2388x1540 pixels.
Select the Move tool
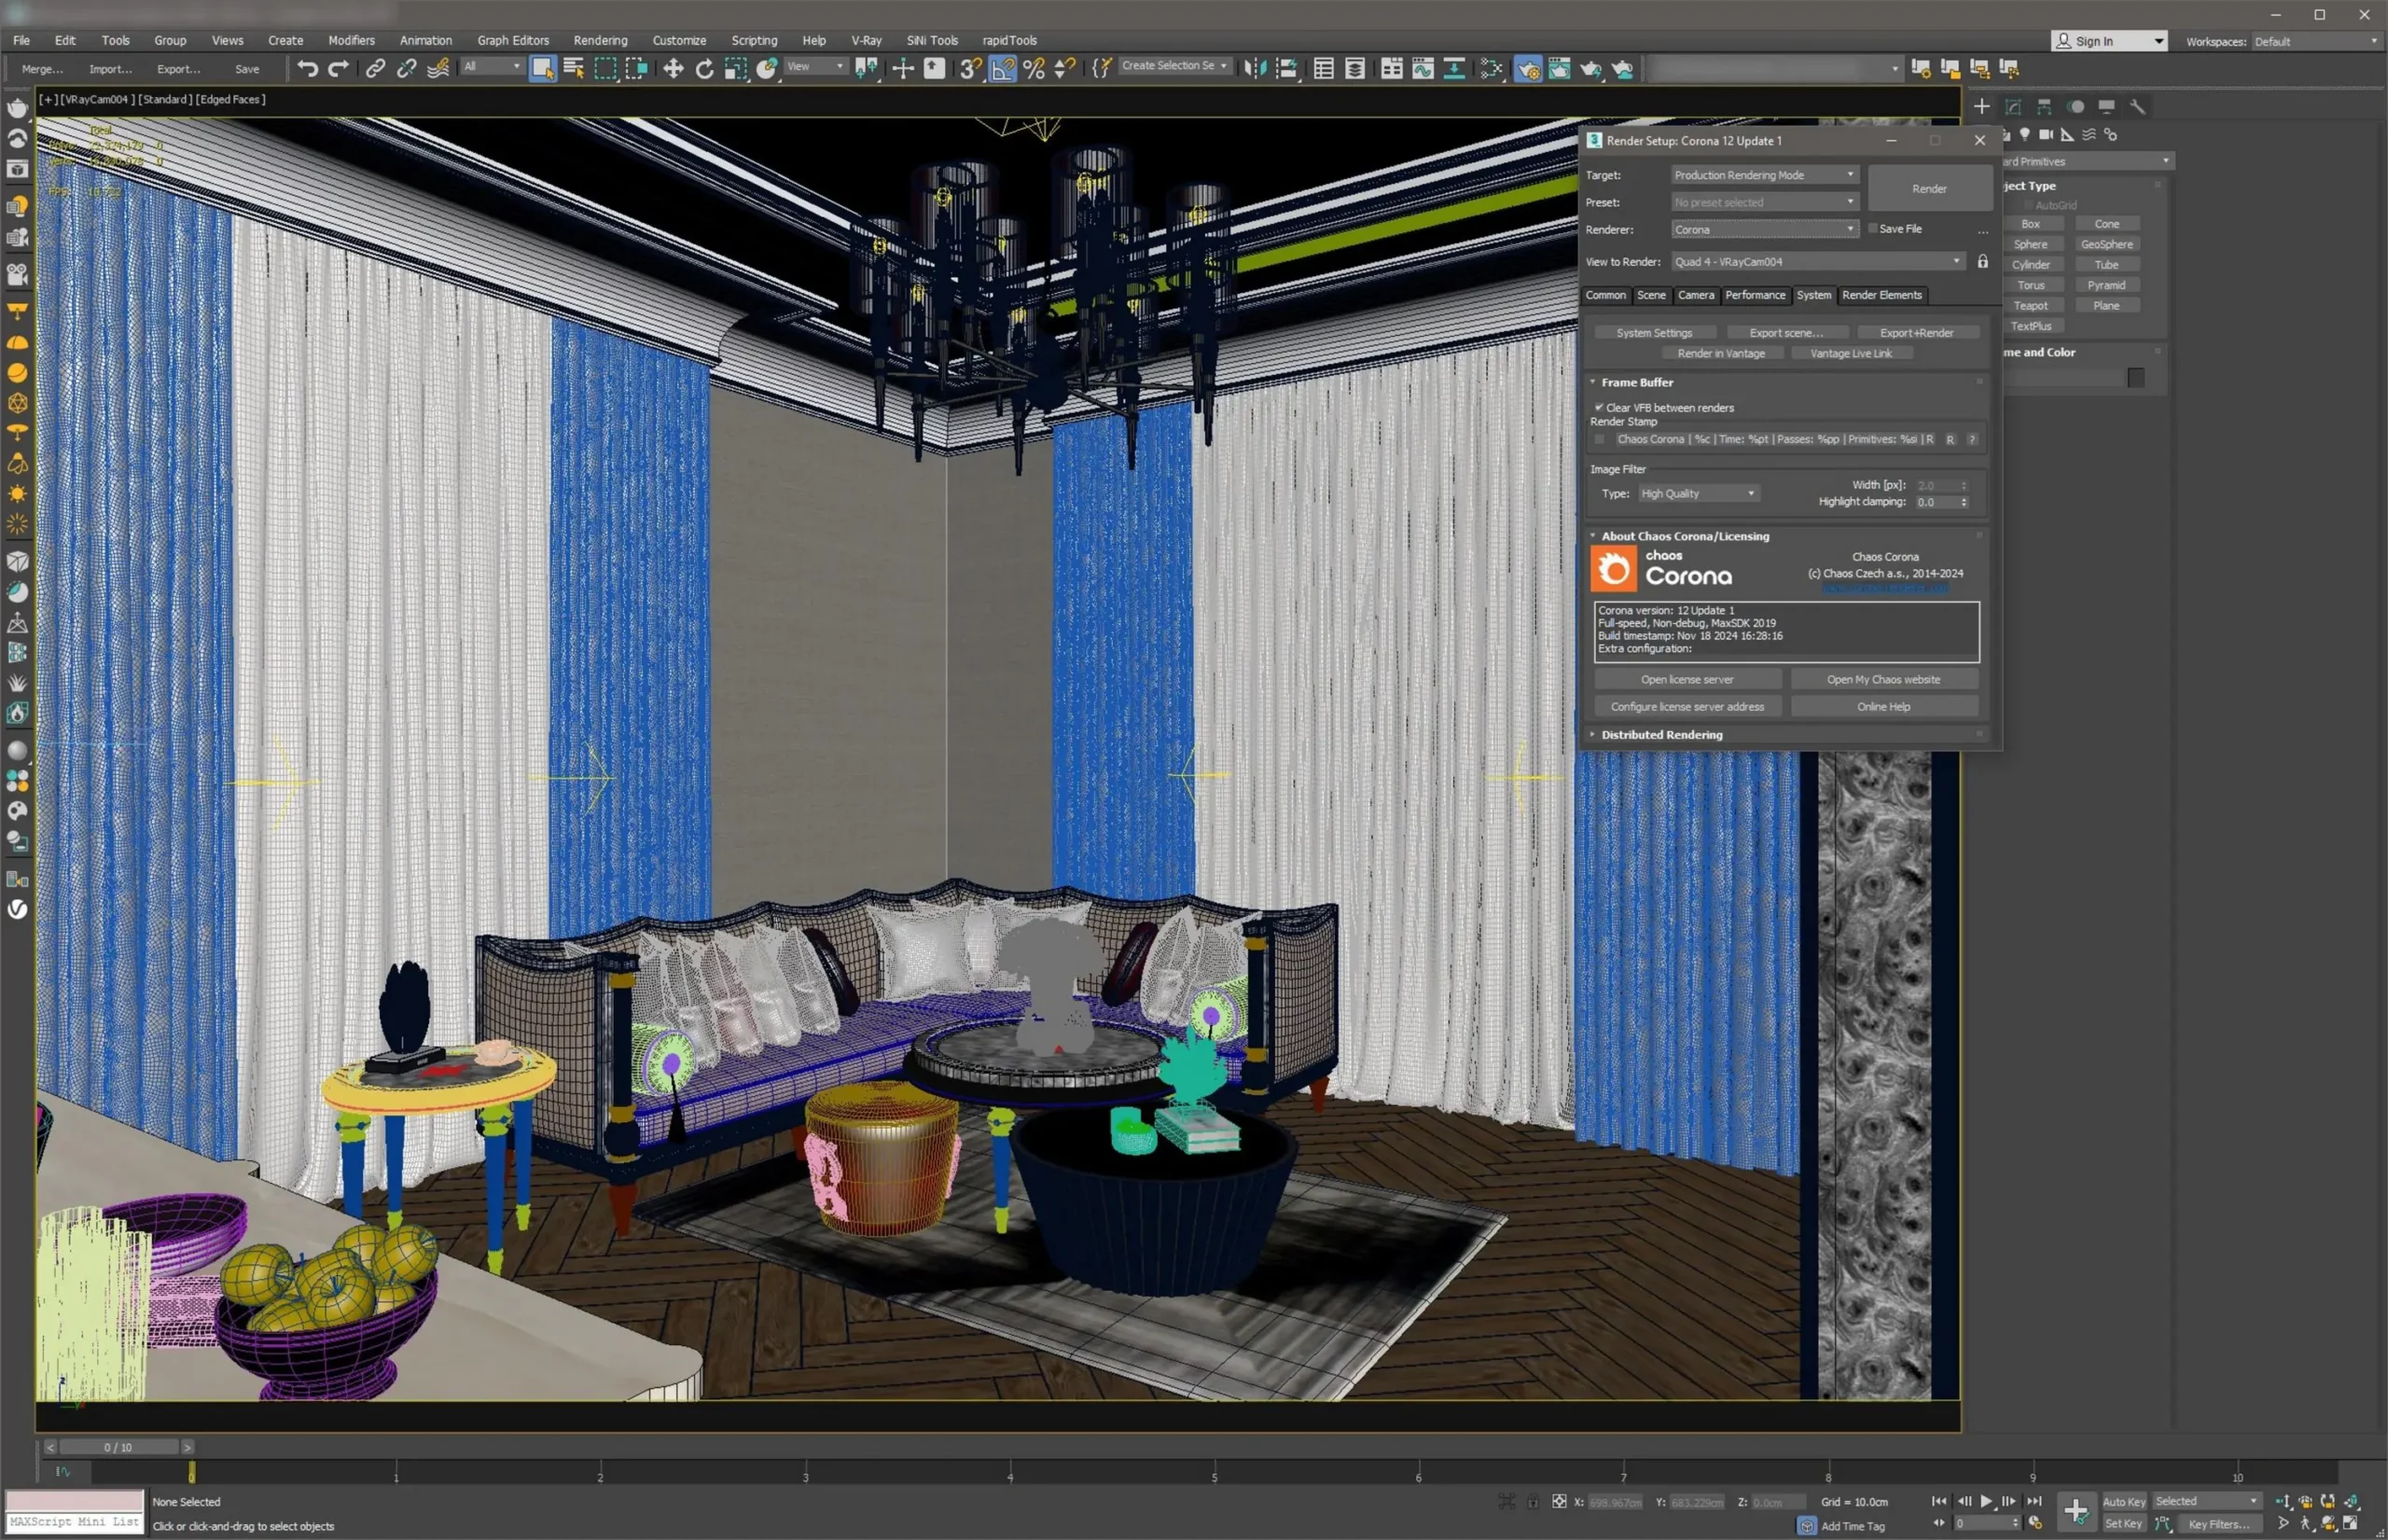coord(673,68)
